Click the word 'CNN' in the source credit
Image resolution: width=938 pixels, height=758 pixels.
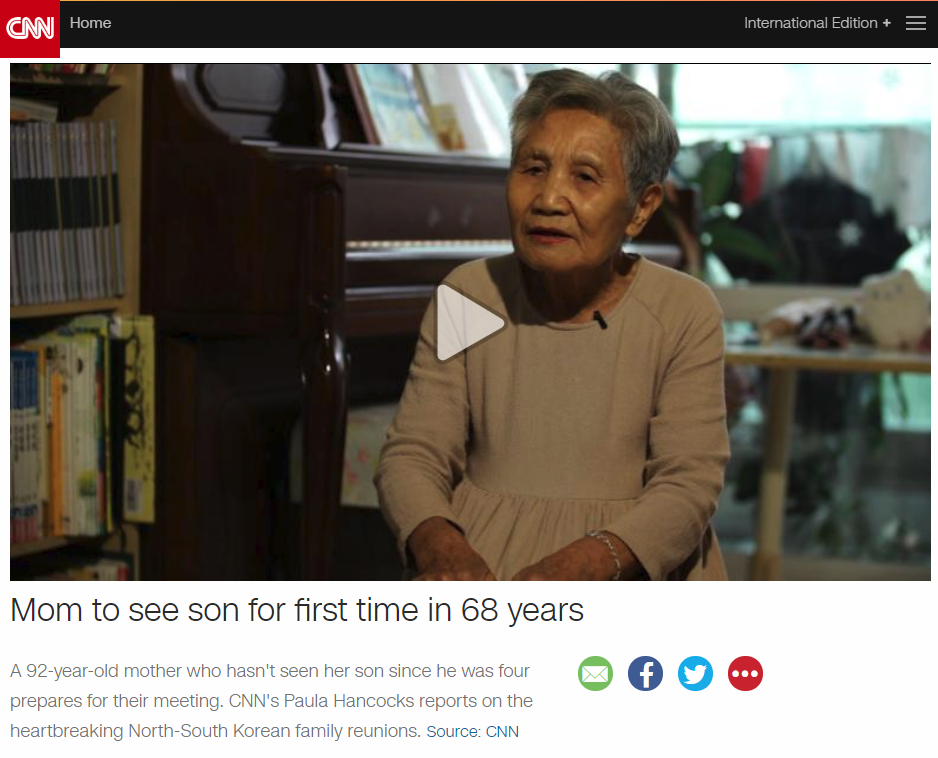(502, 732)
